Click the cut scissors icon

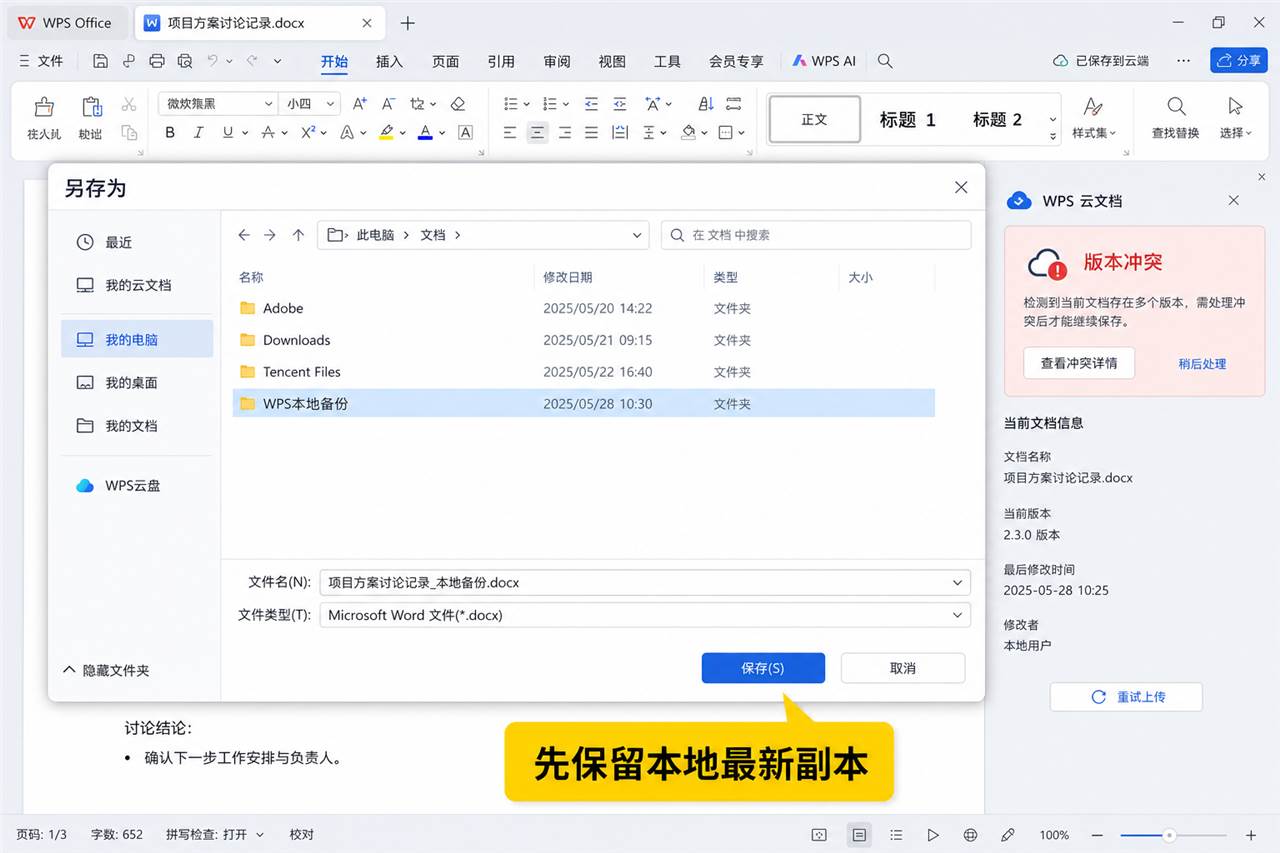tap(129, 104)
